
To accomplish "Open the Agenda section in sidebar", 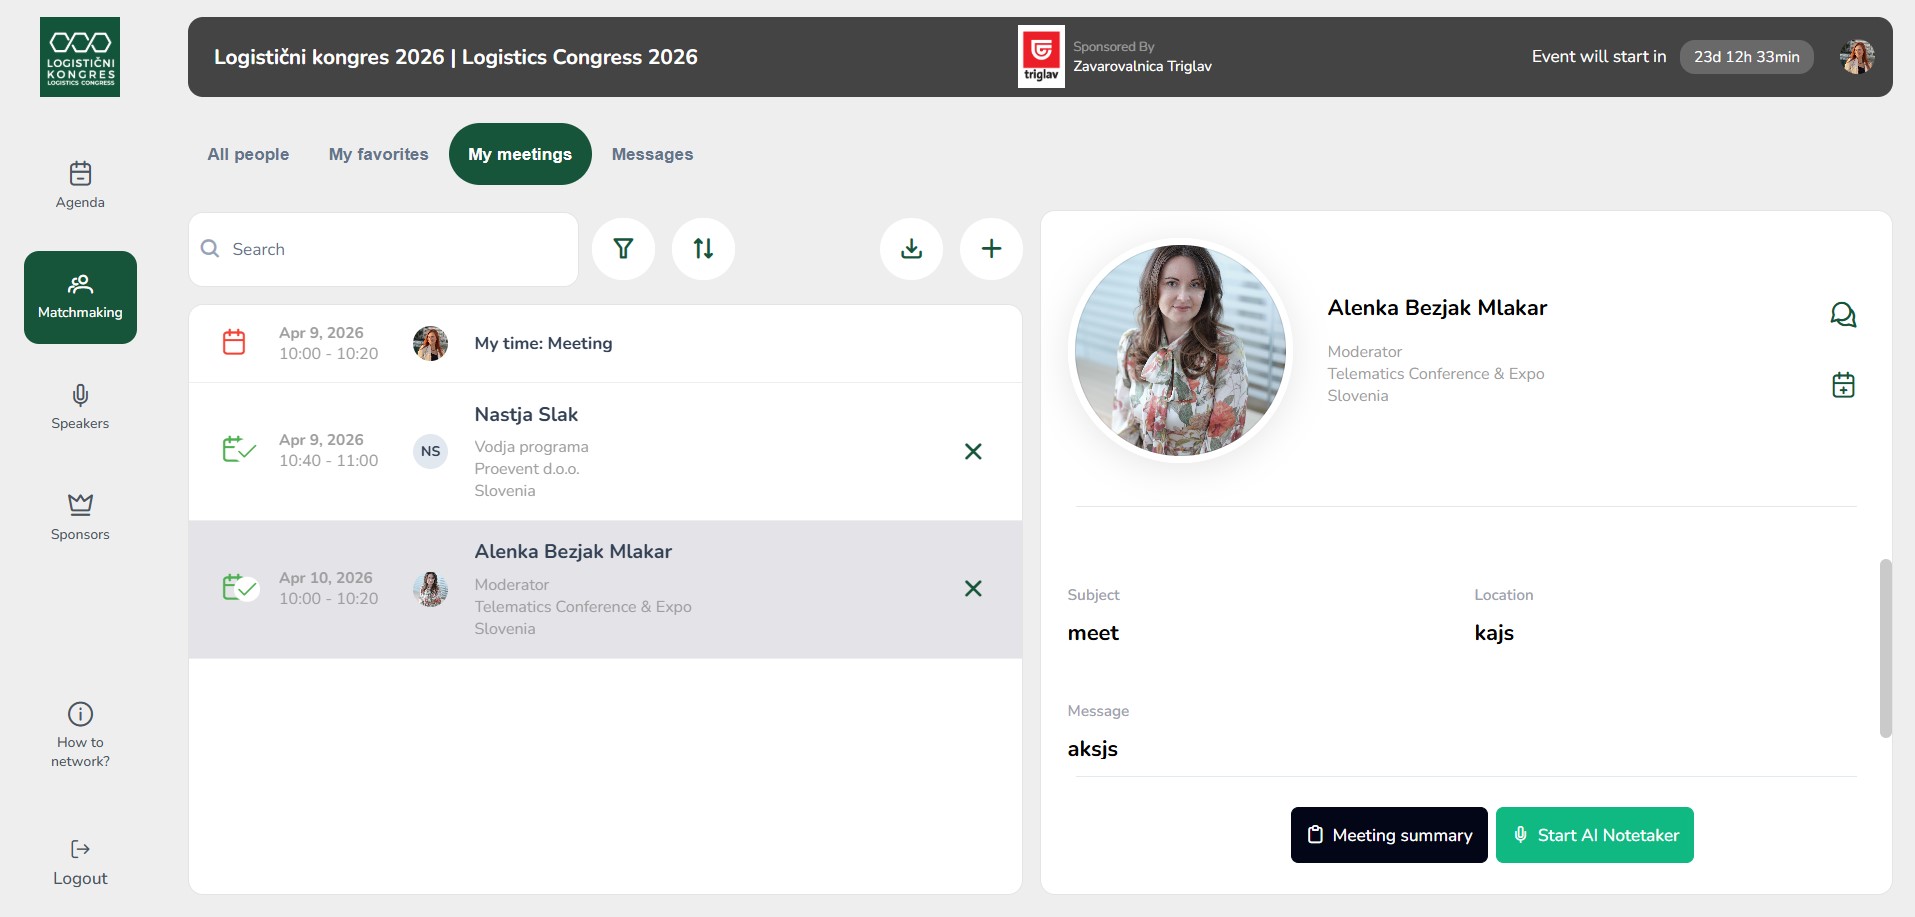I will [x=80, y=185].
